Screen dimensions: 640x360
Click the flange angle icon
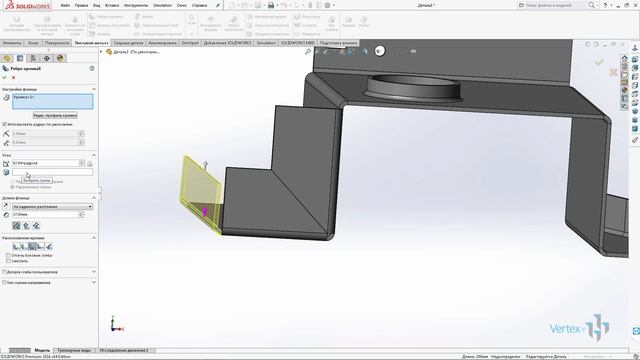pos(6,163)
